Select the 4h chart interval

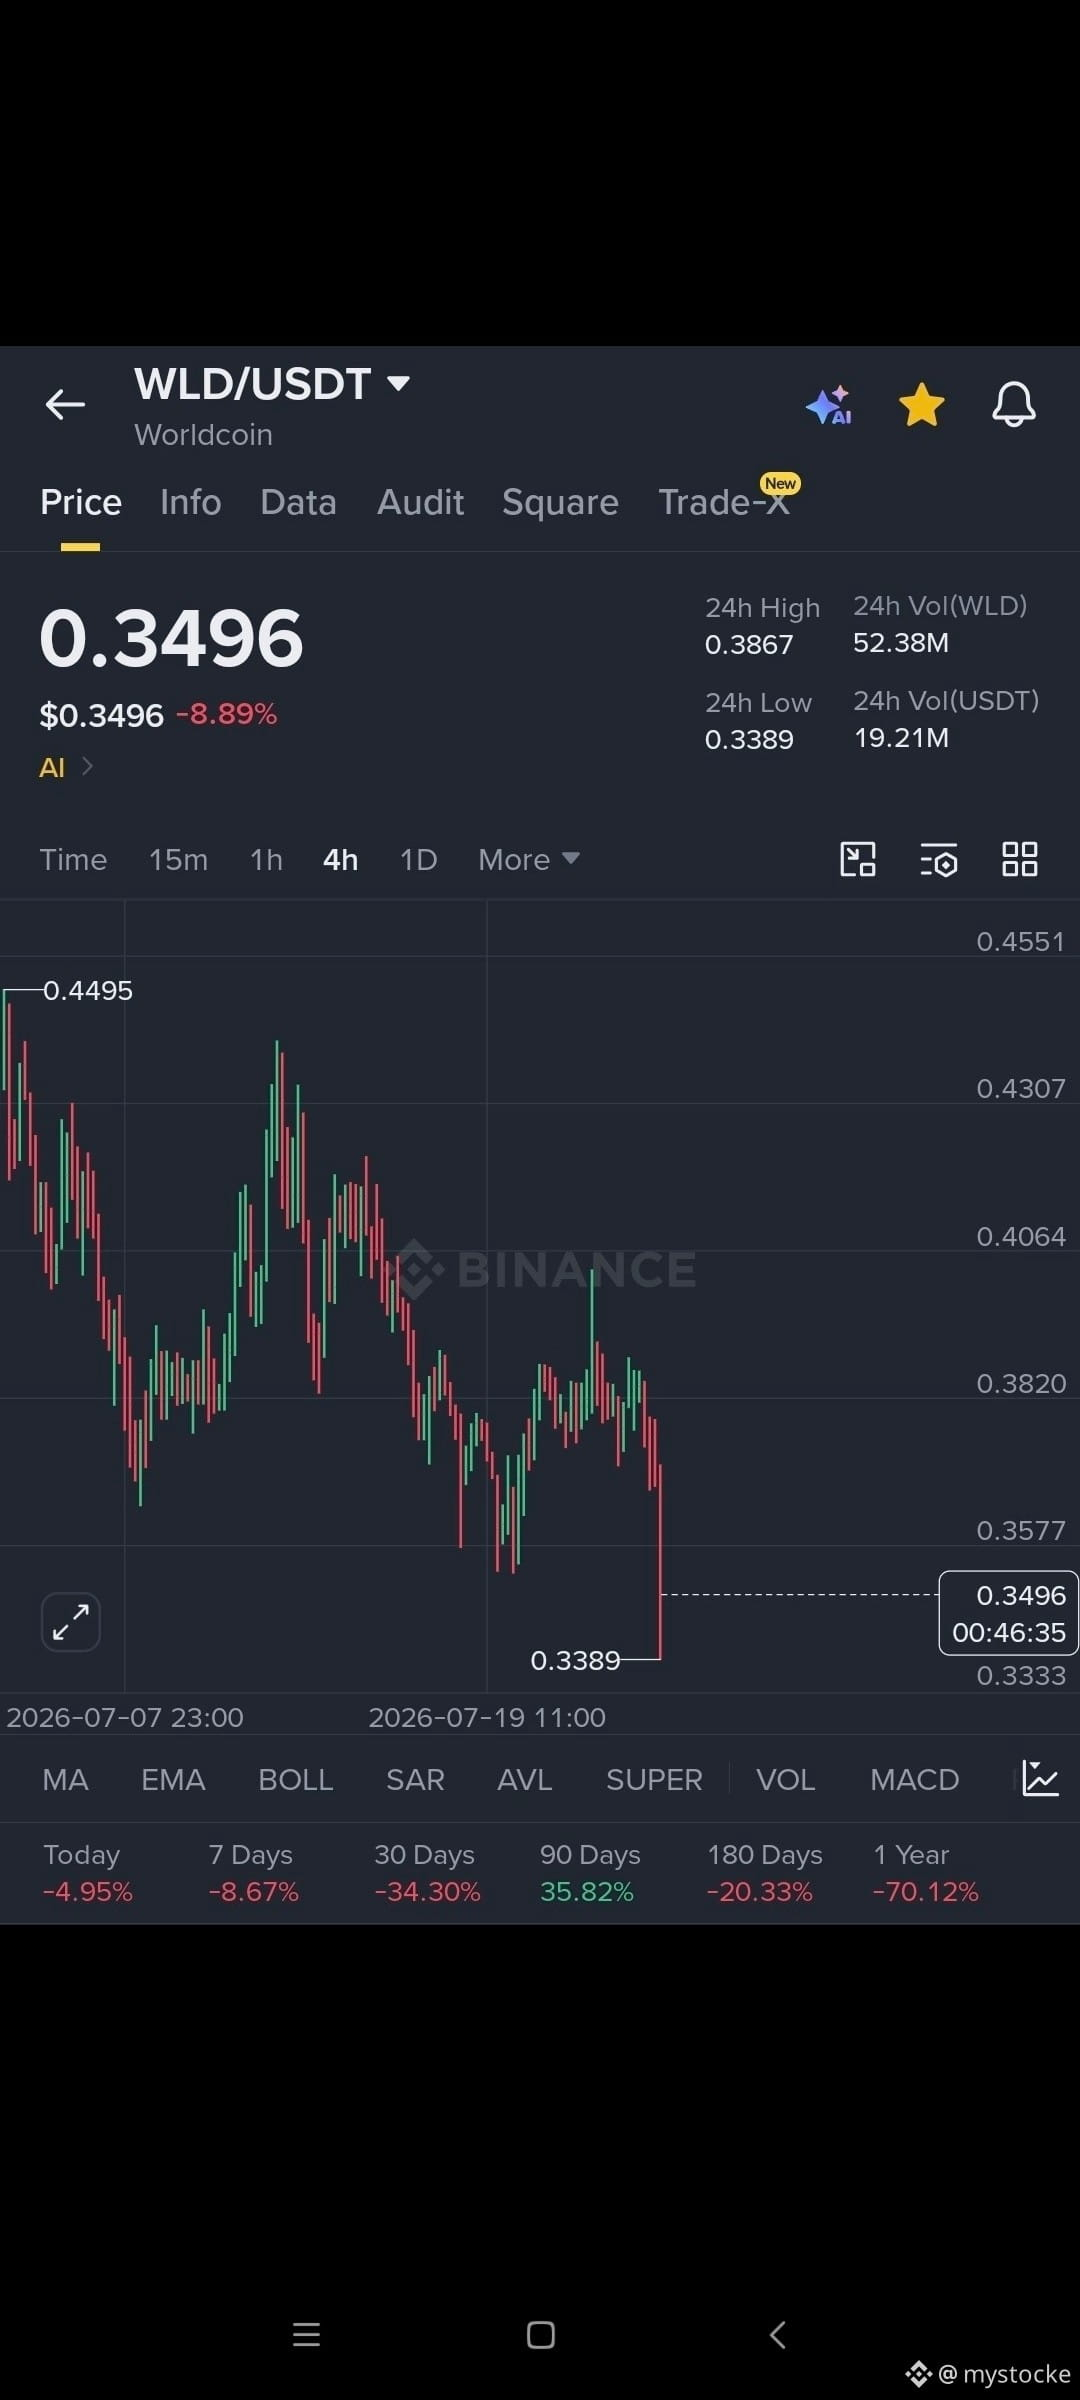click(x=340, y=860)
